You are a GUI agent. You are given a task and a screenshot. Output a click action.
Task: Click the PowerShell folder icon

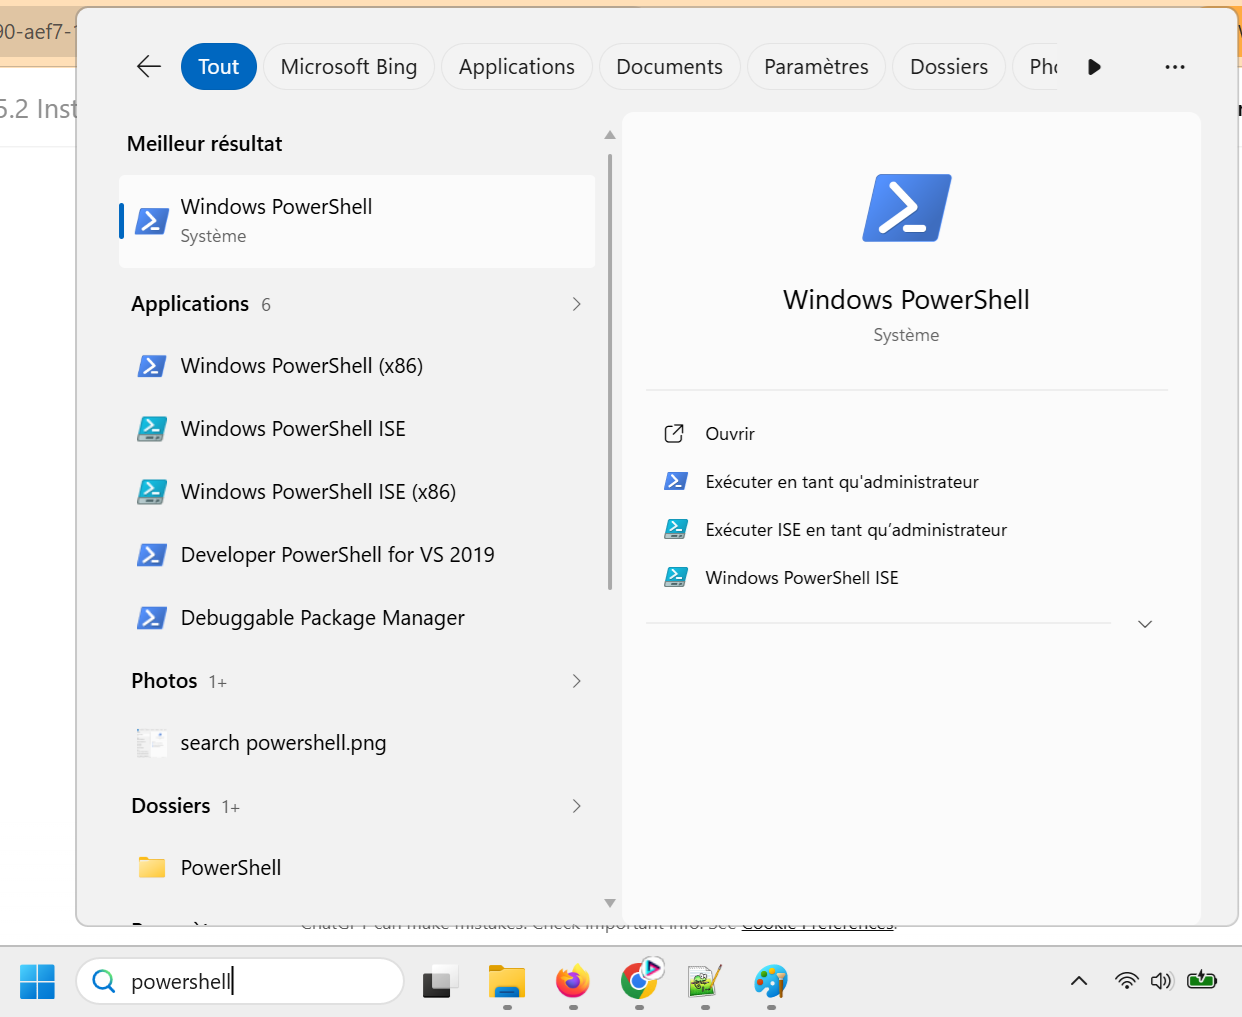click(152, 867)
